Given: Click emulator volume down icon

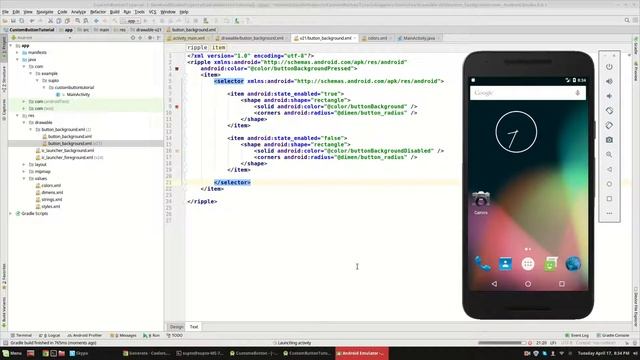Looking at the screenshot, I should coord(609,96).
